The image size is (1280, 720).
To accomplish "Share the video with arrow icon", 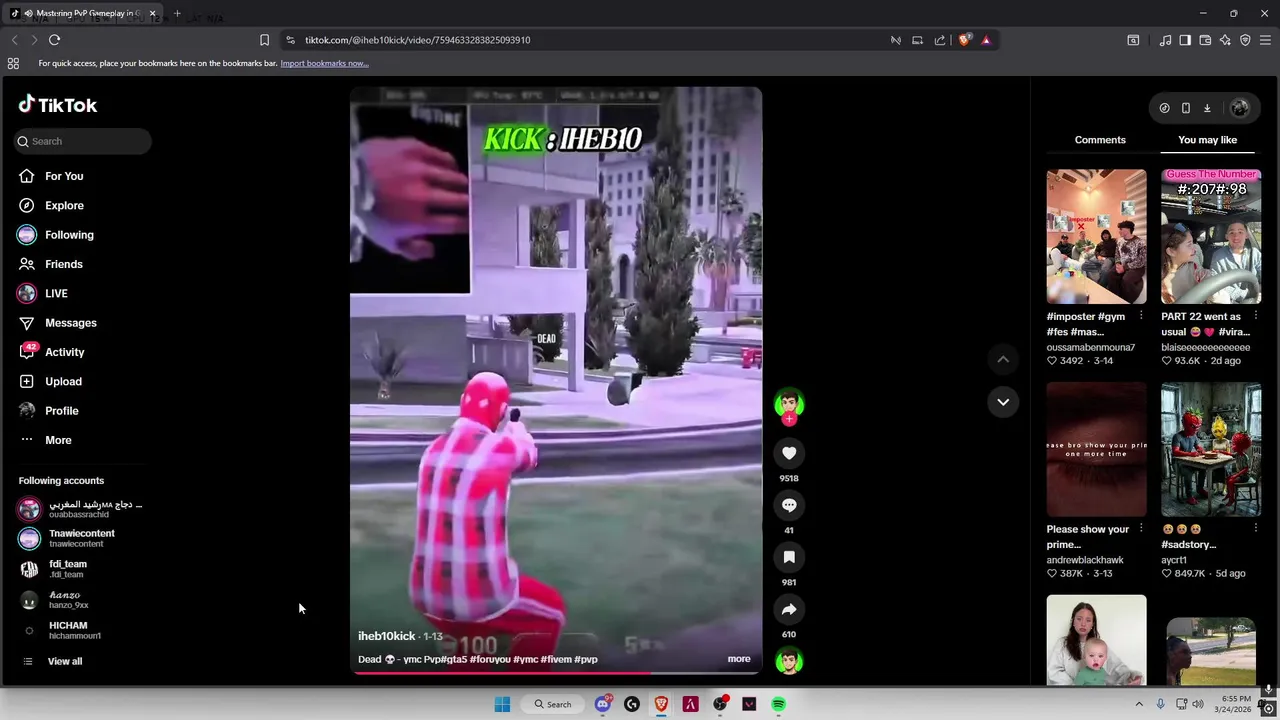I will pyautogui.click(x=789, y=609).
